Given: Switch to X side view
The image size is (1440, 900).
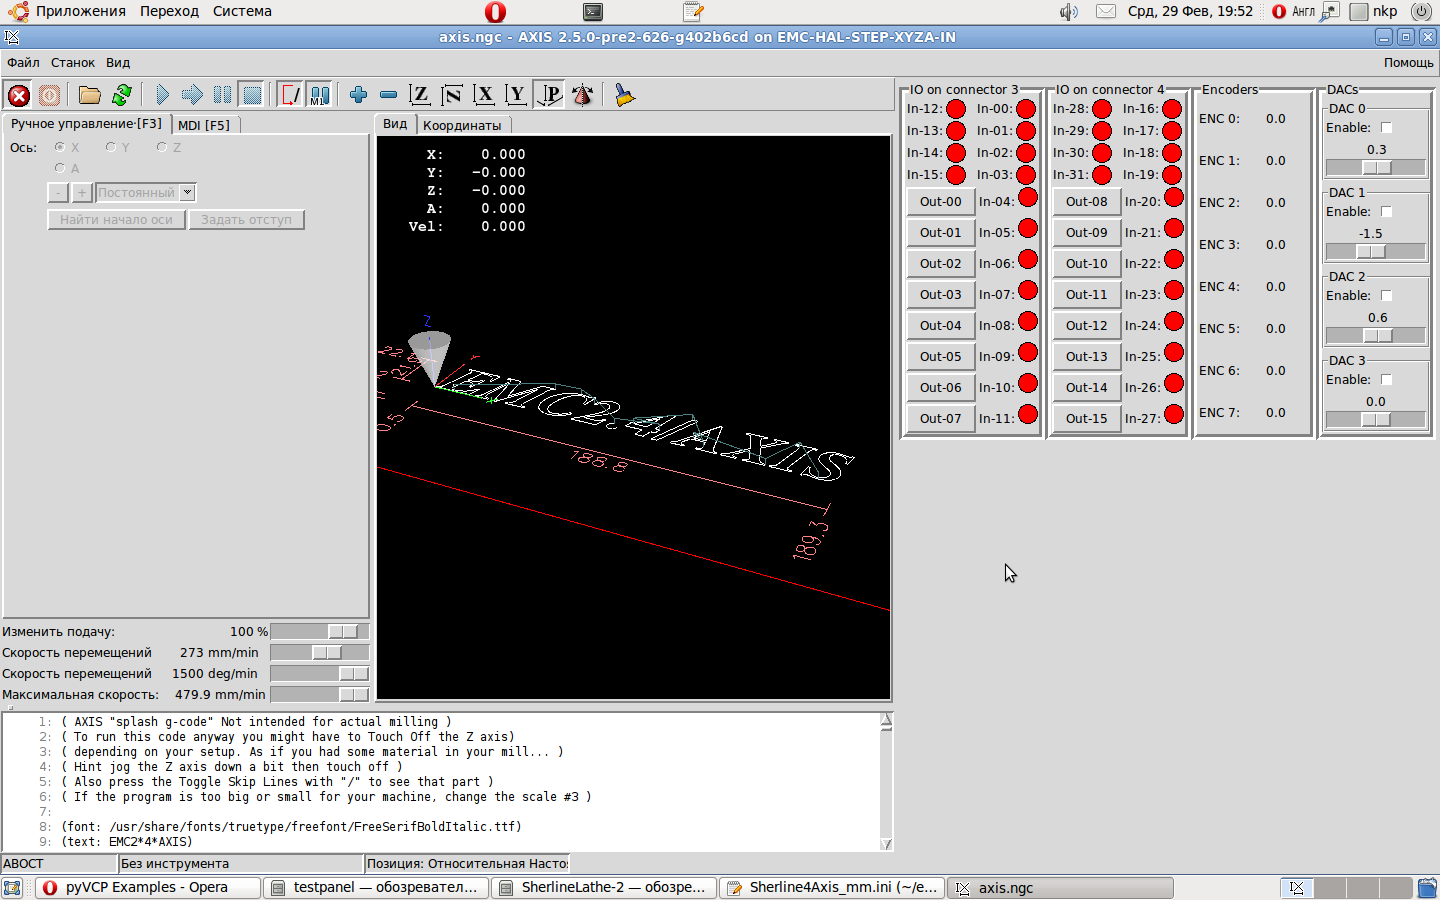Looking at the screenshot, I should [x=484, y=95].
